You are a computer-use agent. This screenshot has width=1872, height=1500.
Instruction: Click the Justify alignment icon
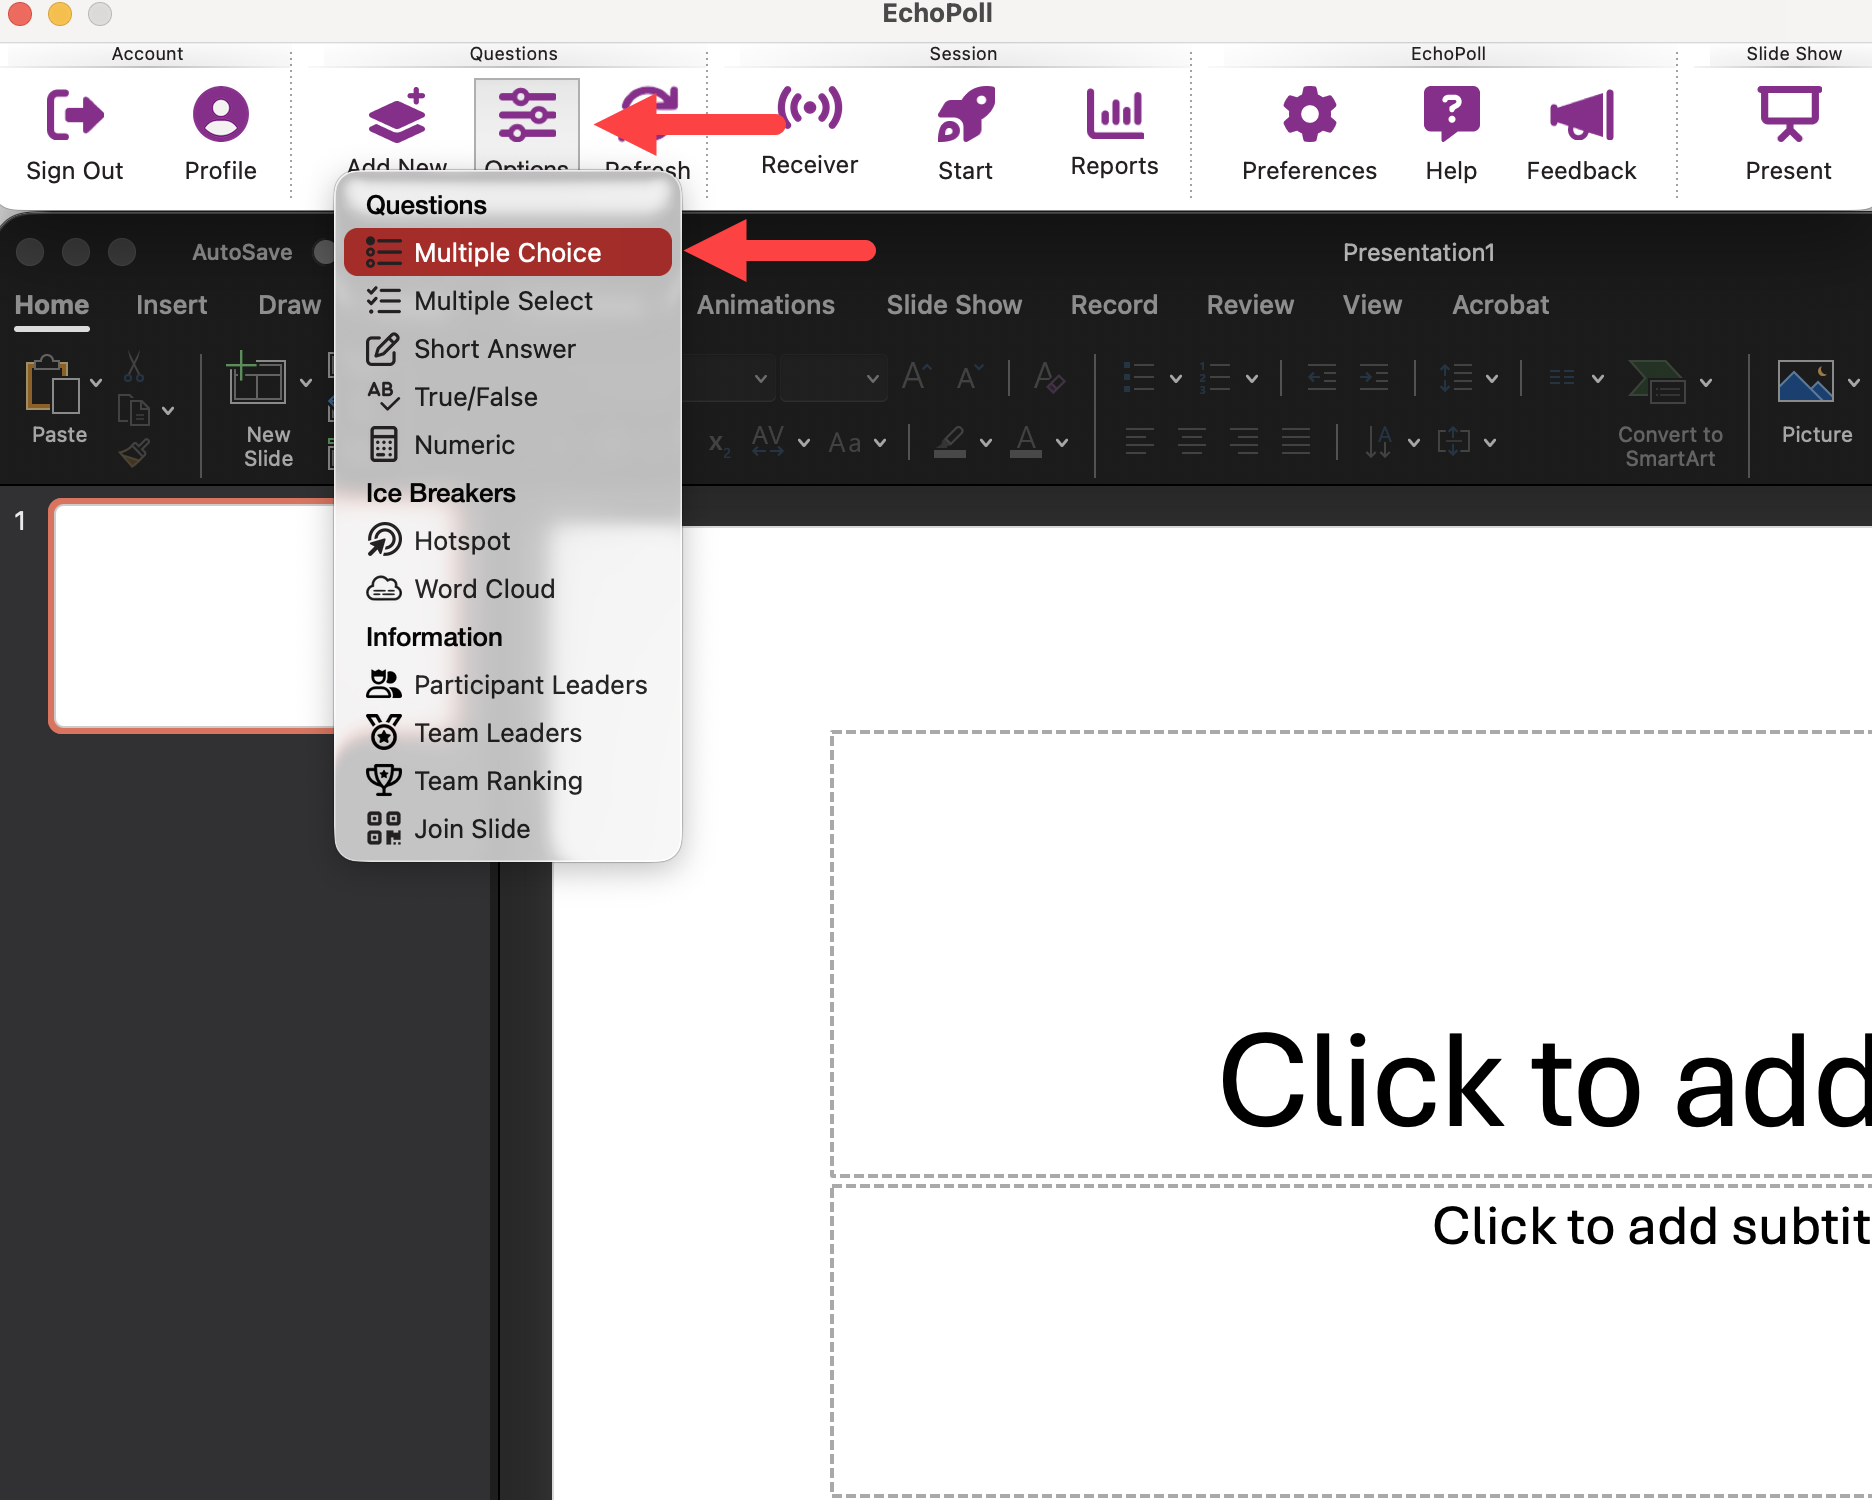[x=1296, y=441]
